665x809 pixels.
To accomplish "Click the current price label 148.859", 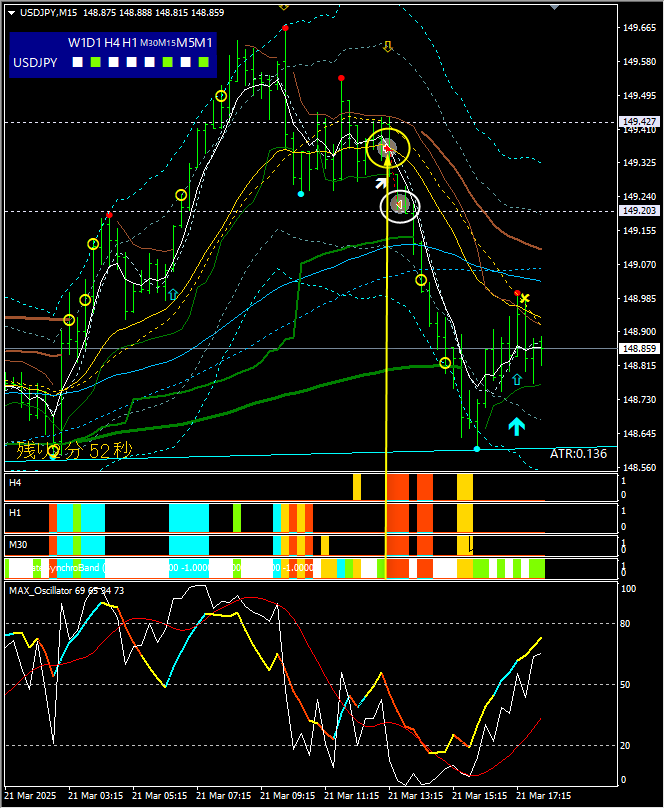I will coord(639,349).
